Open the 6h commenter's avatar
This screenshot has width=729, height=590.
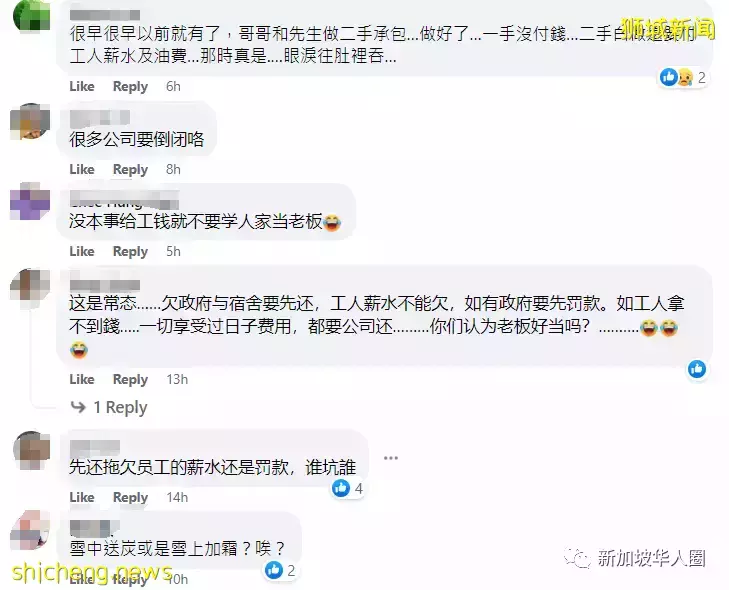[31, 15]
